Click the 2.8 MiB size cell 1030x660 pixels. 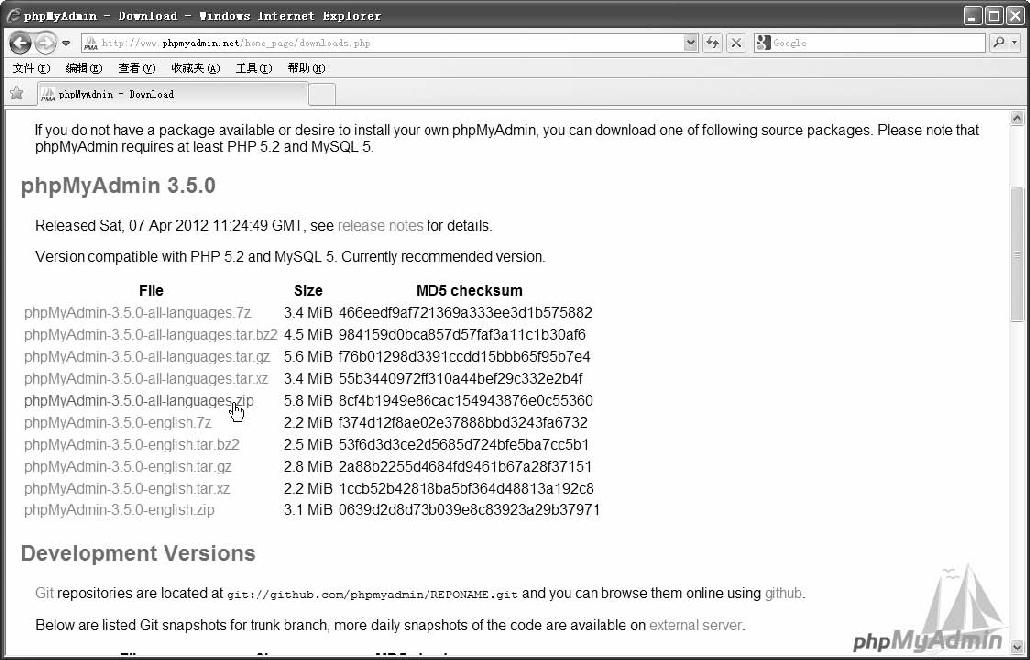[308, 467]
